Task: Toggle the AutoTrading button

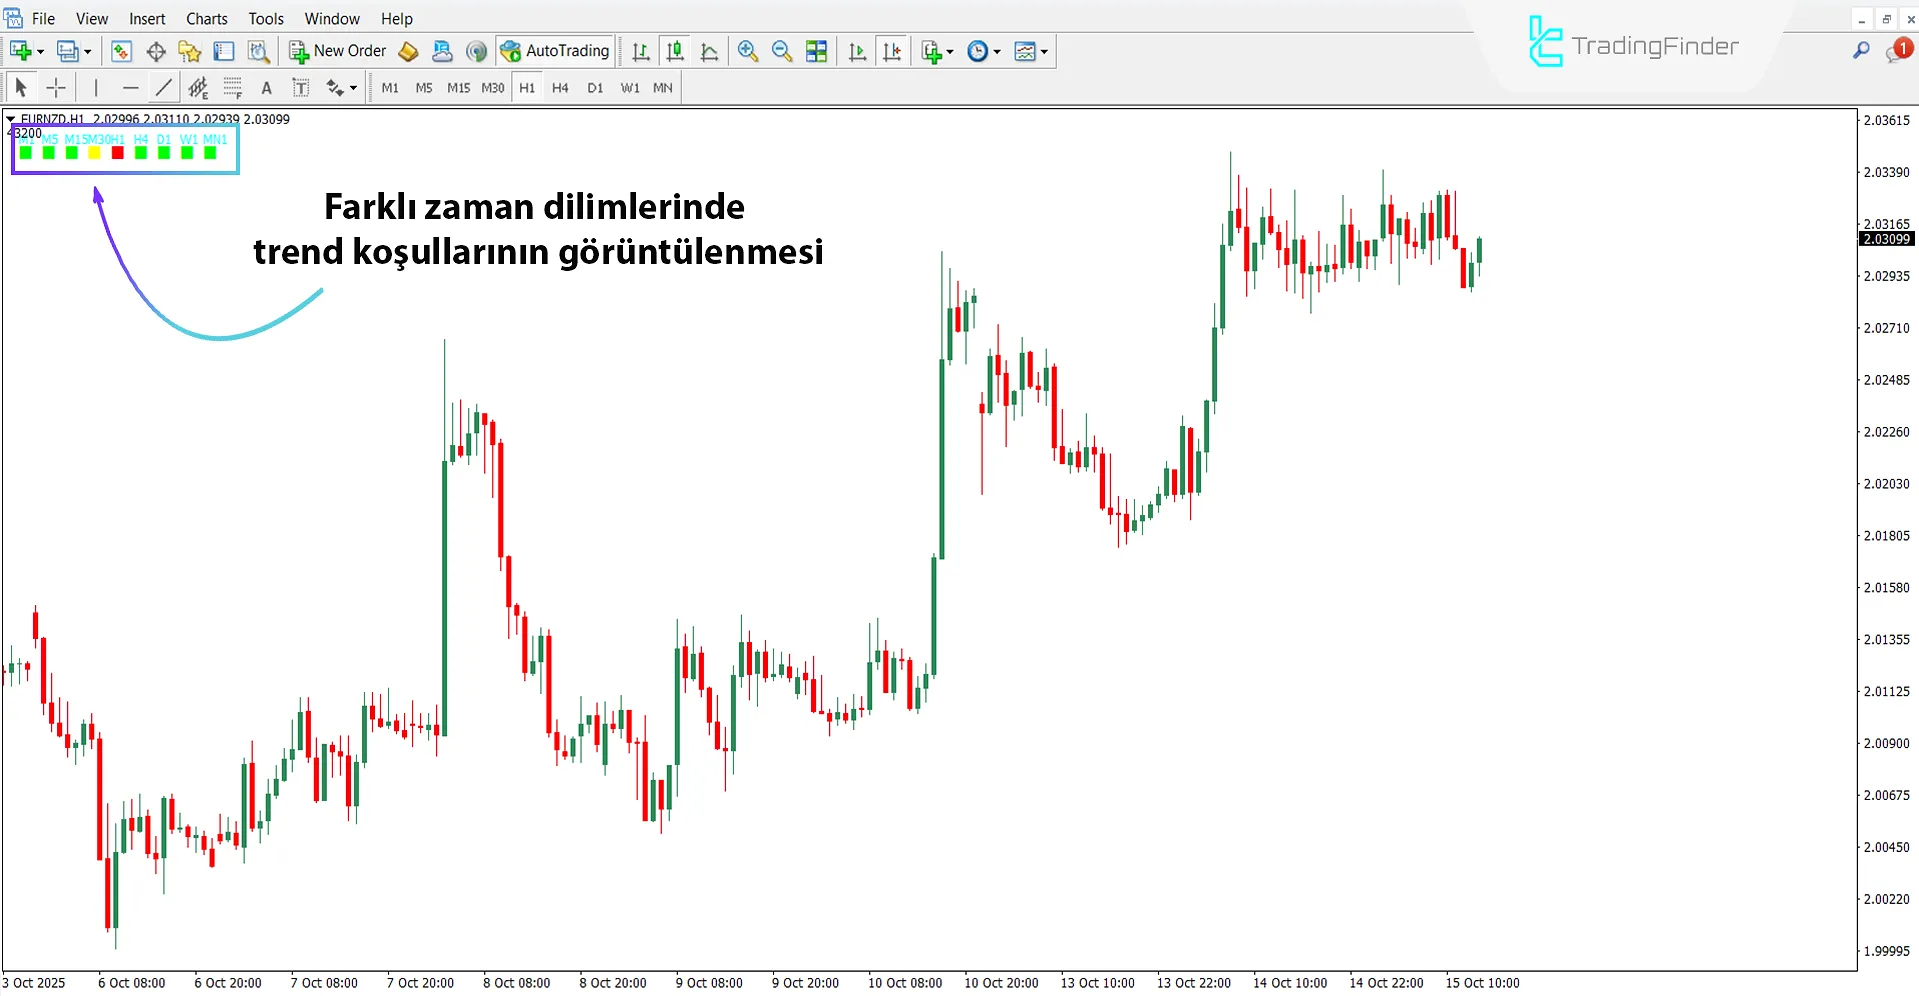Action: (555, 51)
